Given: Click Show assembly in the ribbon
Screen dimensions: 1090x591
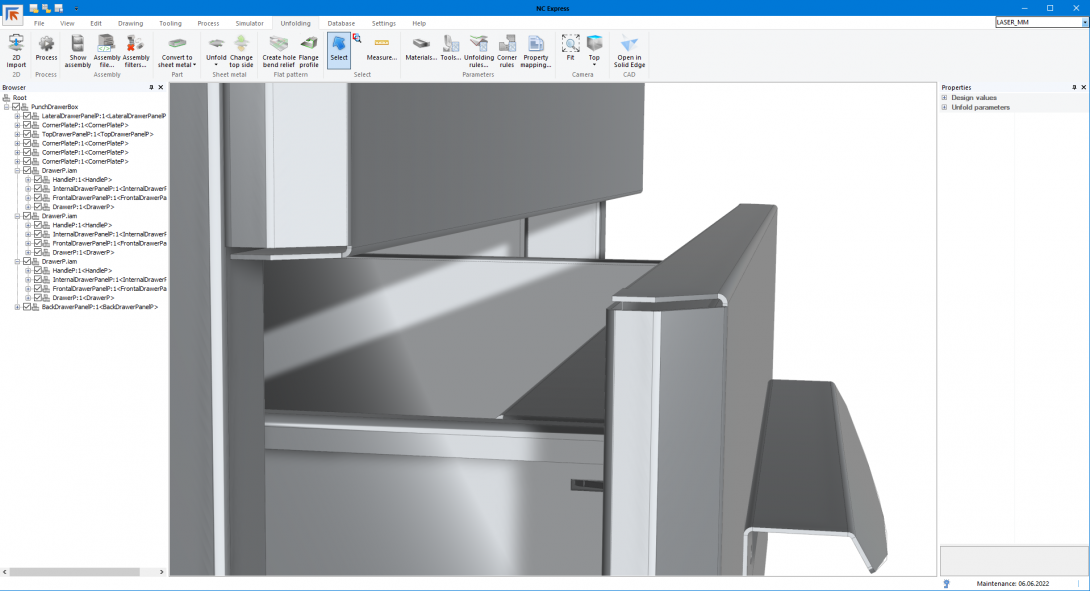Looking at the screenshot, I should [78, 50].
